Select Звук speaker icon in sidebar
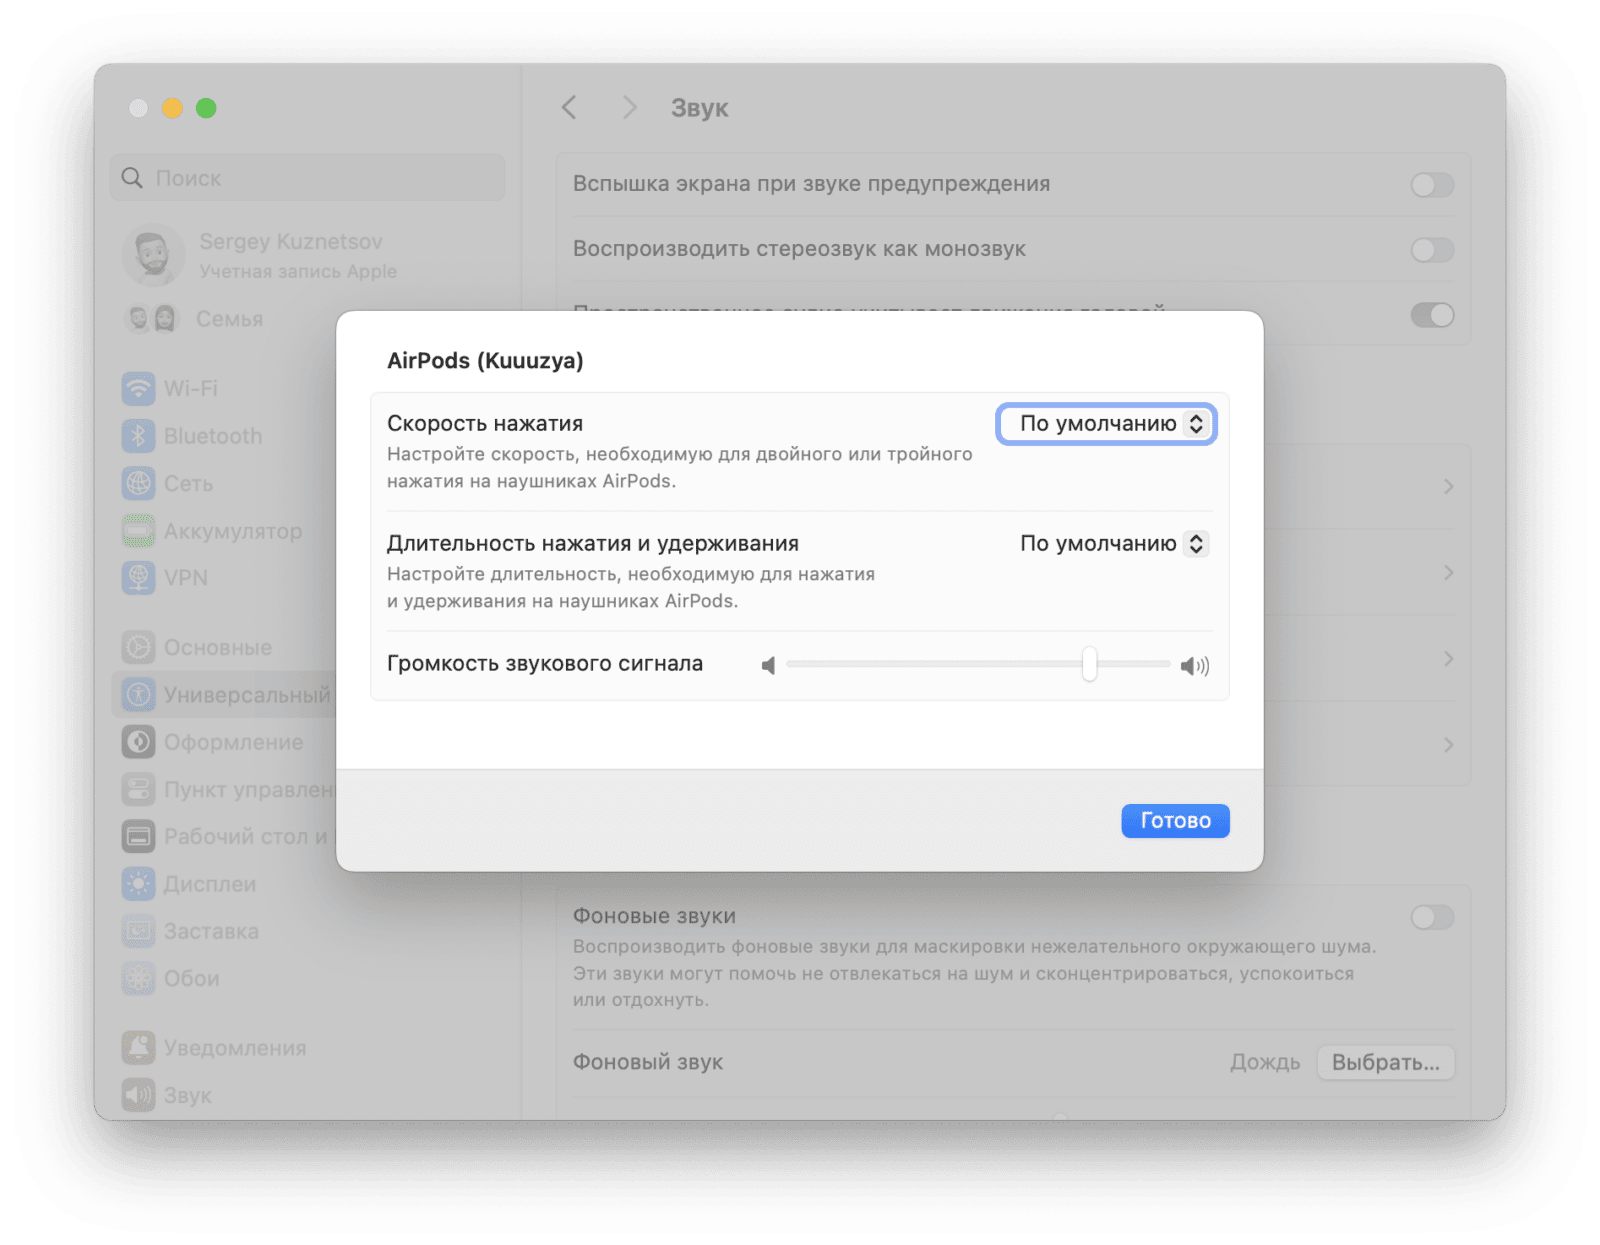The image size is (1600, 1245). [138, 1095]
